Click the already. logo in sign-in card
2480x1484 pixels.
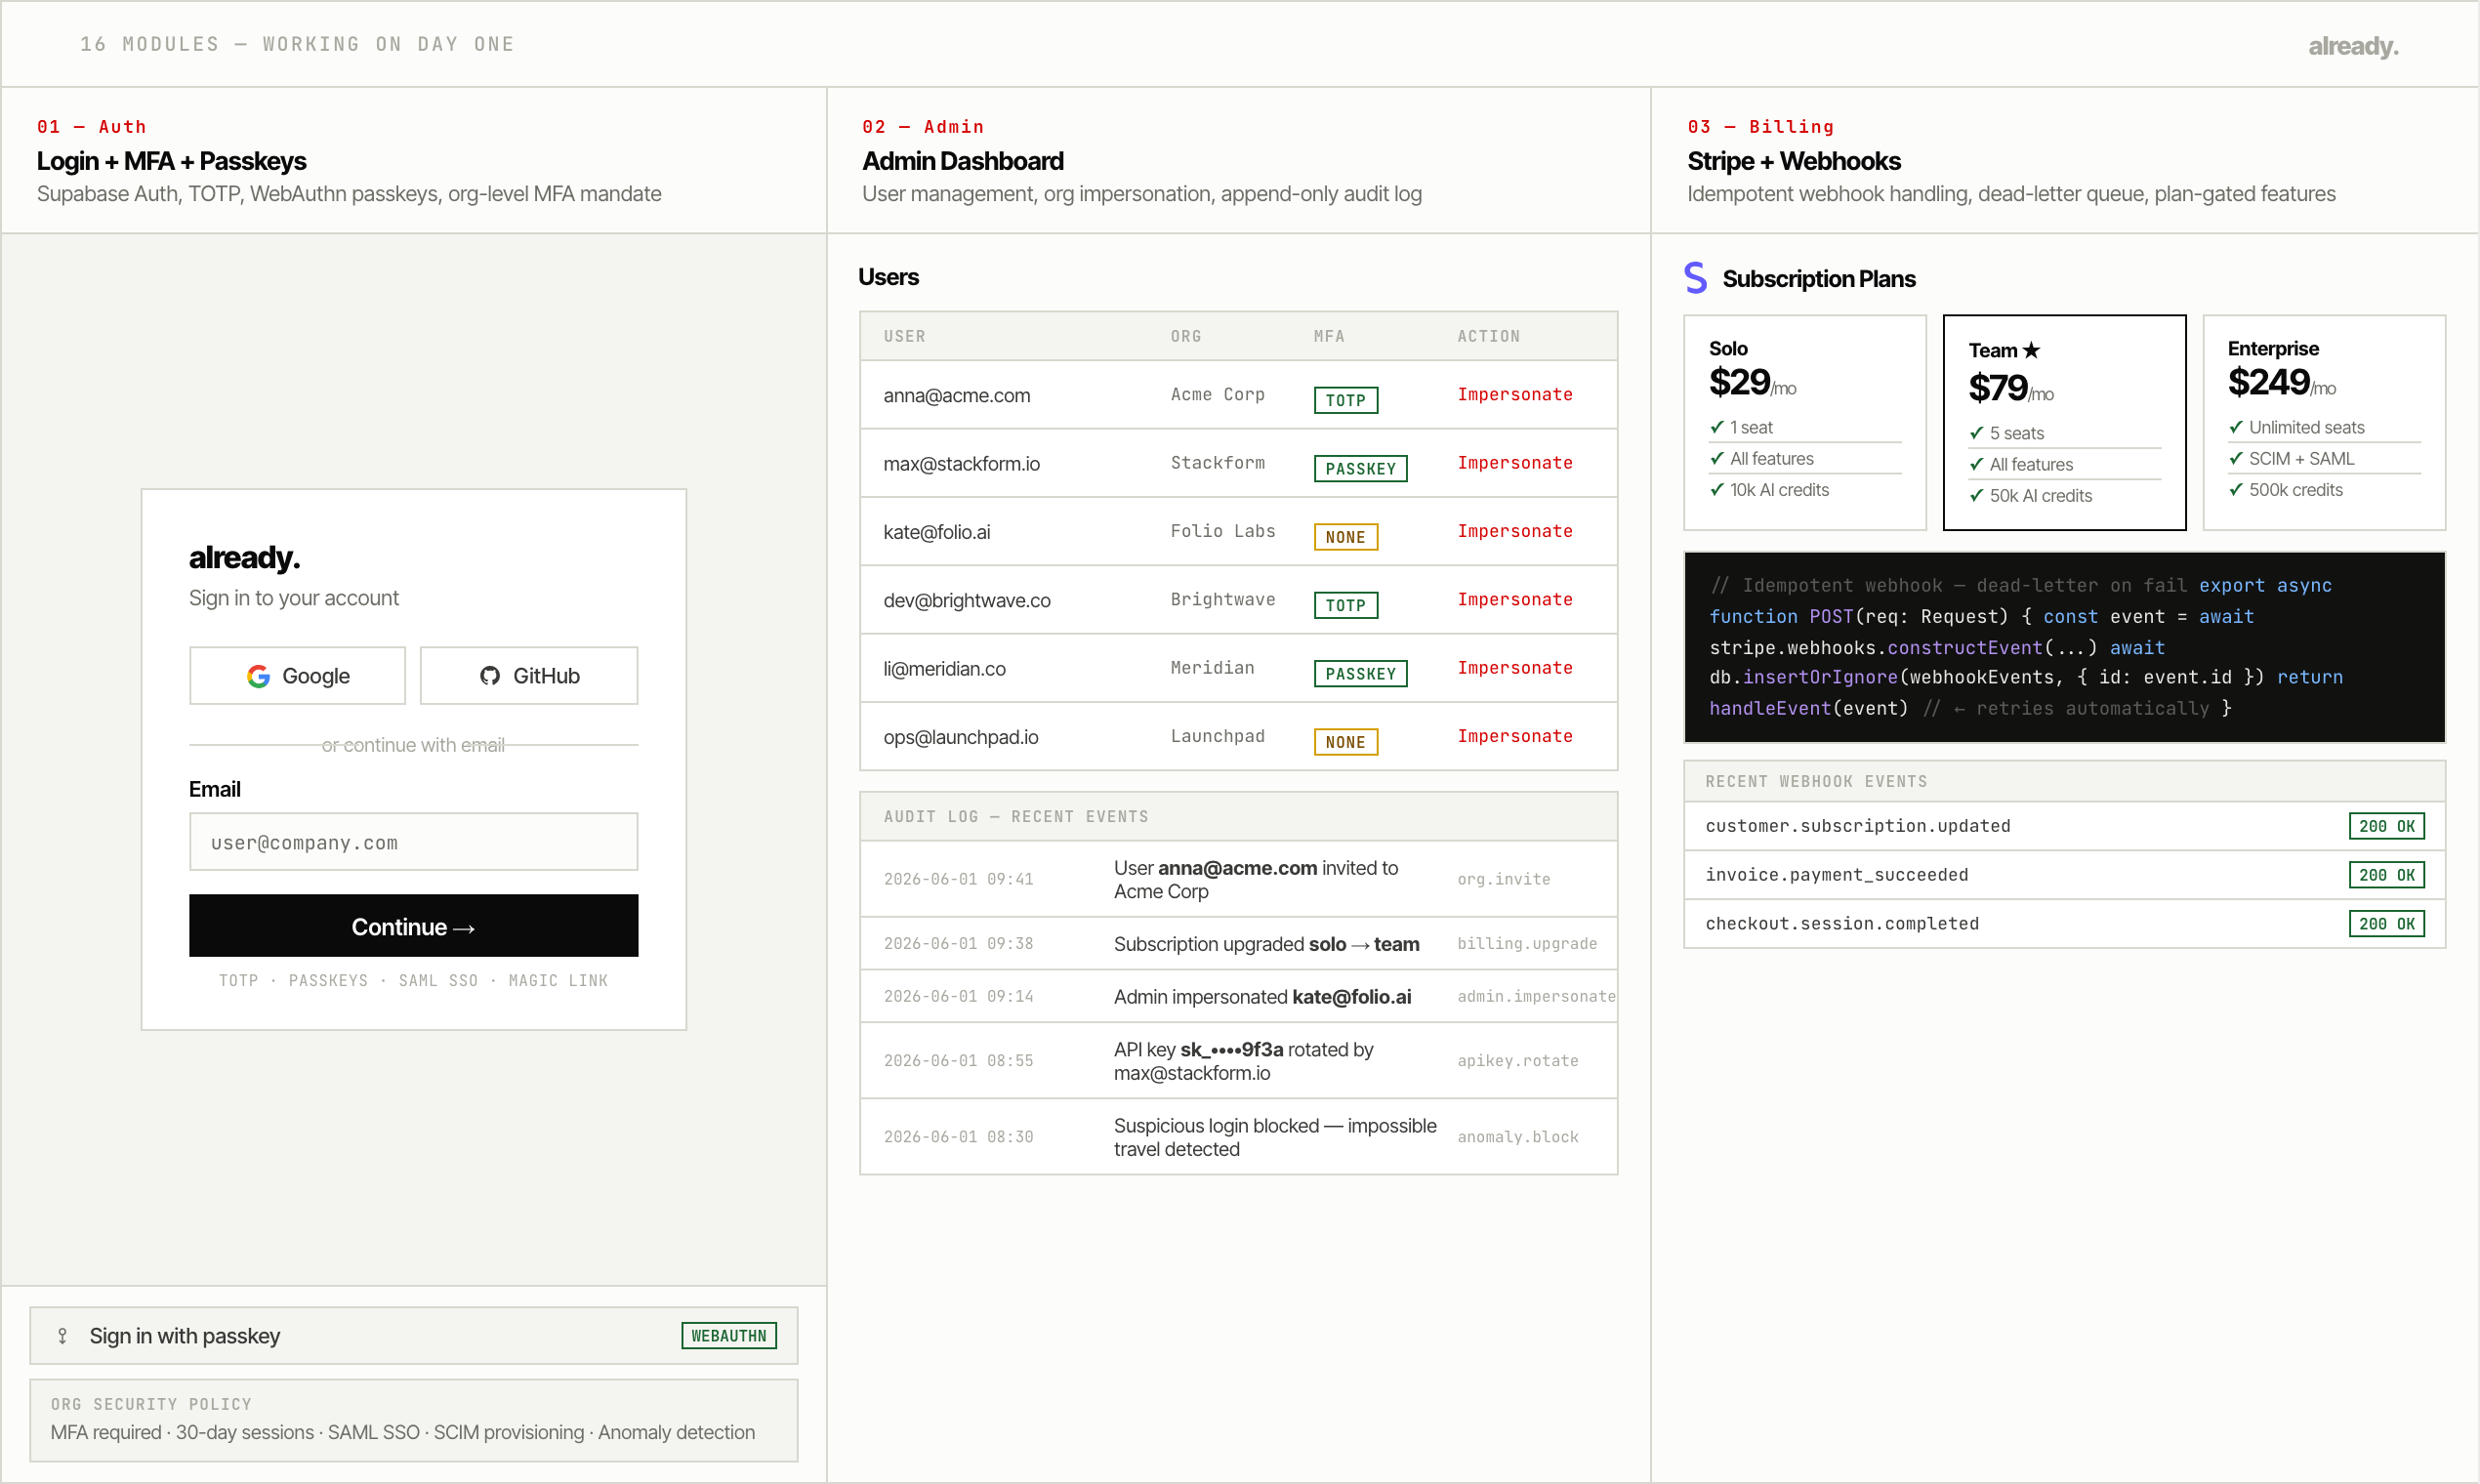pyautogui.click(x=245, y=557)
